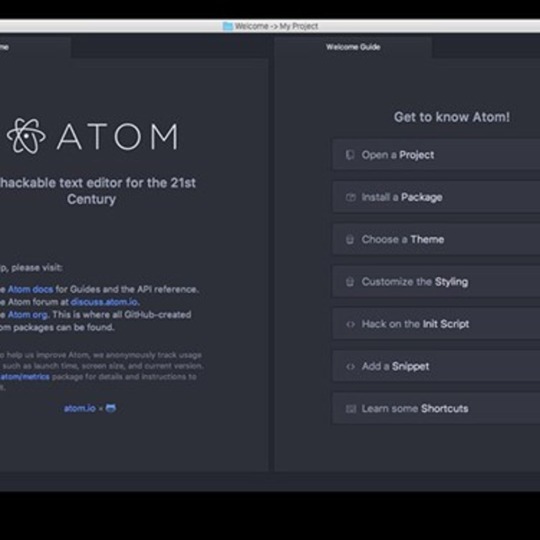Open the Atom docs link
This screenshot has height=540, width=540.
point(30,289)
